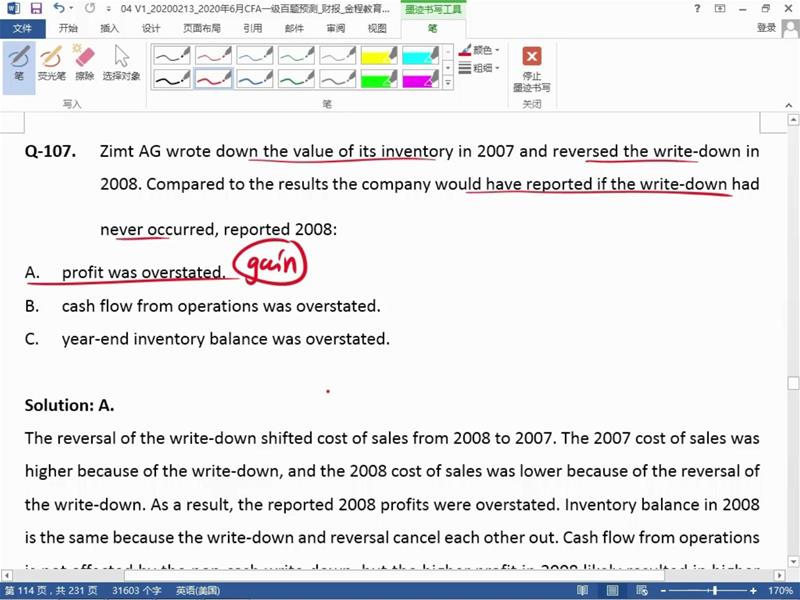Click the Undo arrow icon
800x600 pixels.
coord(58,8)
